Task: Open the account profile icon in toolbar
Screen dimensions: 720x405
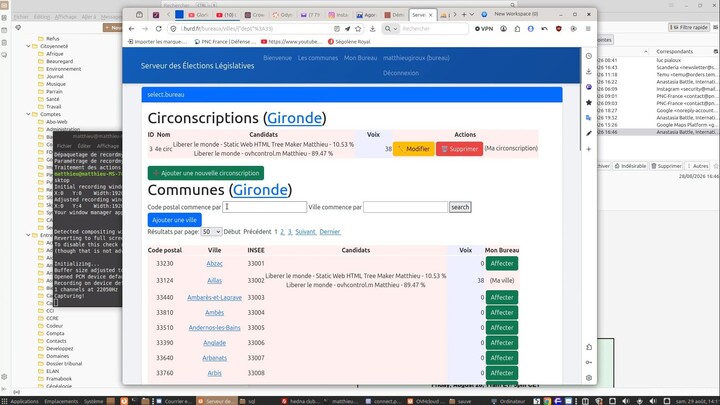Action: click(x=503, y=28)
